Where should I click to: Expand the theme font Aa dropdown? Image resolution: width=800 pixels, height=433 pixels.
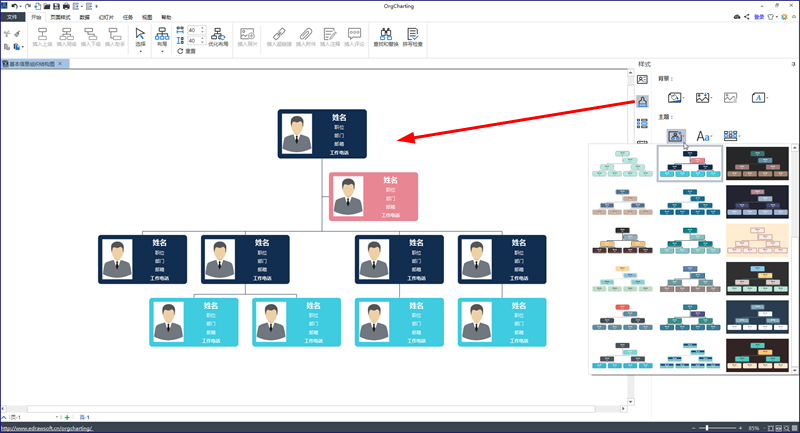(704, 136)
